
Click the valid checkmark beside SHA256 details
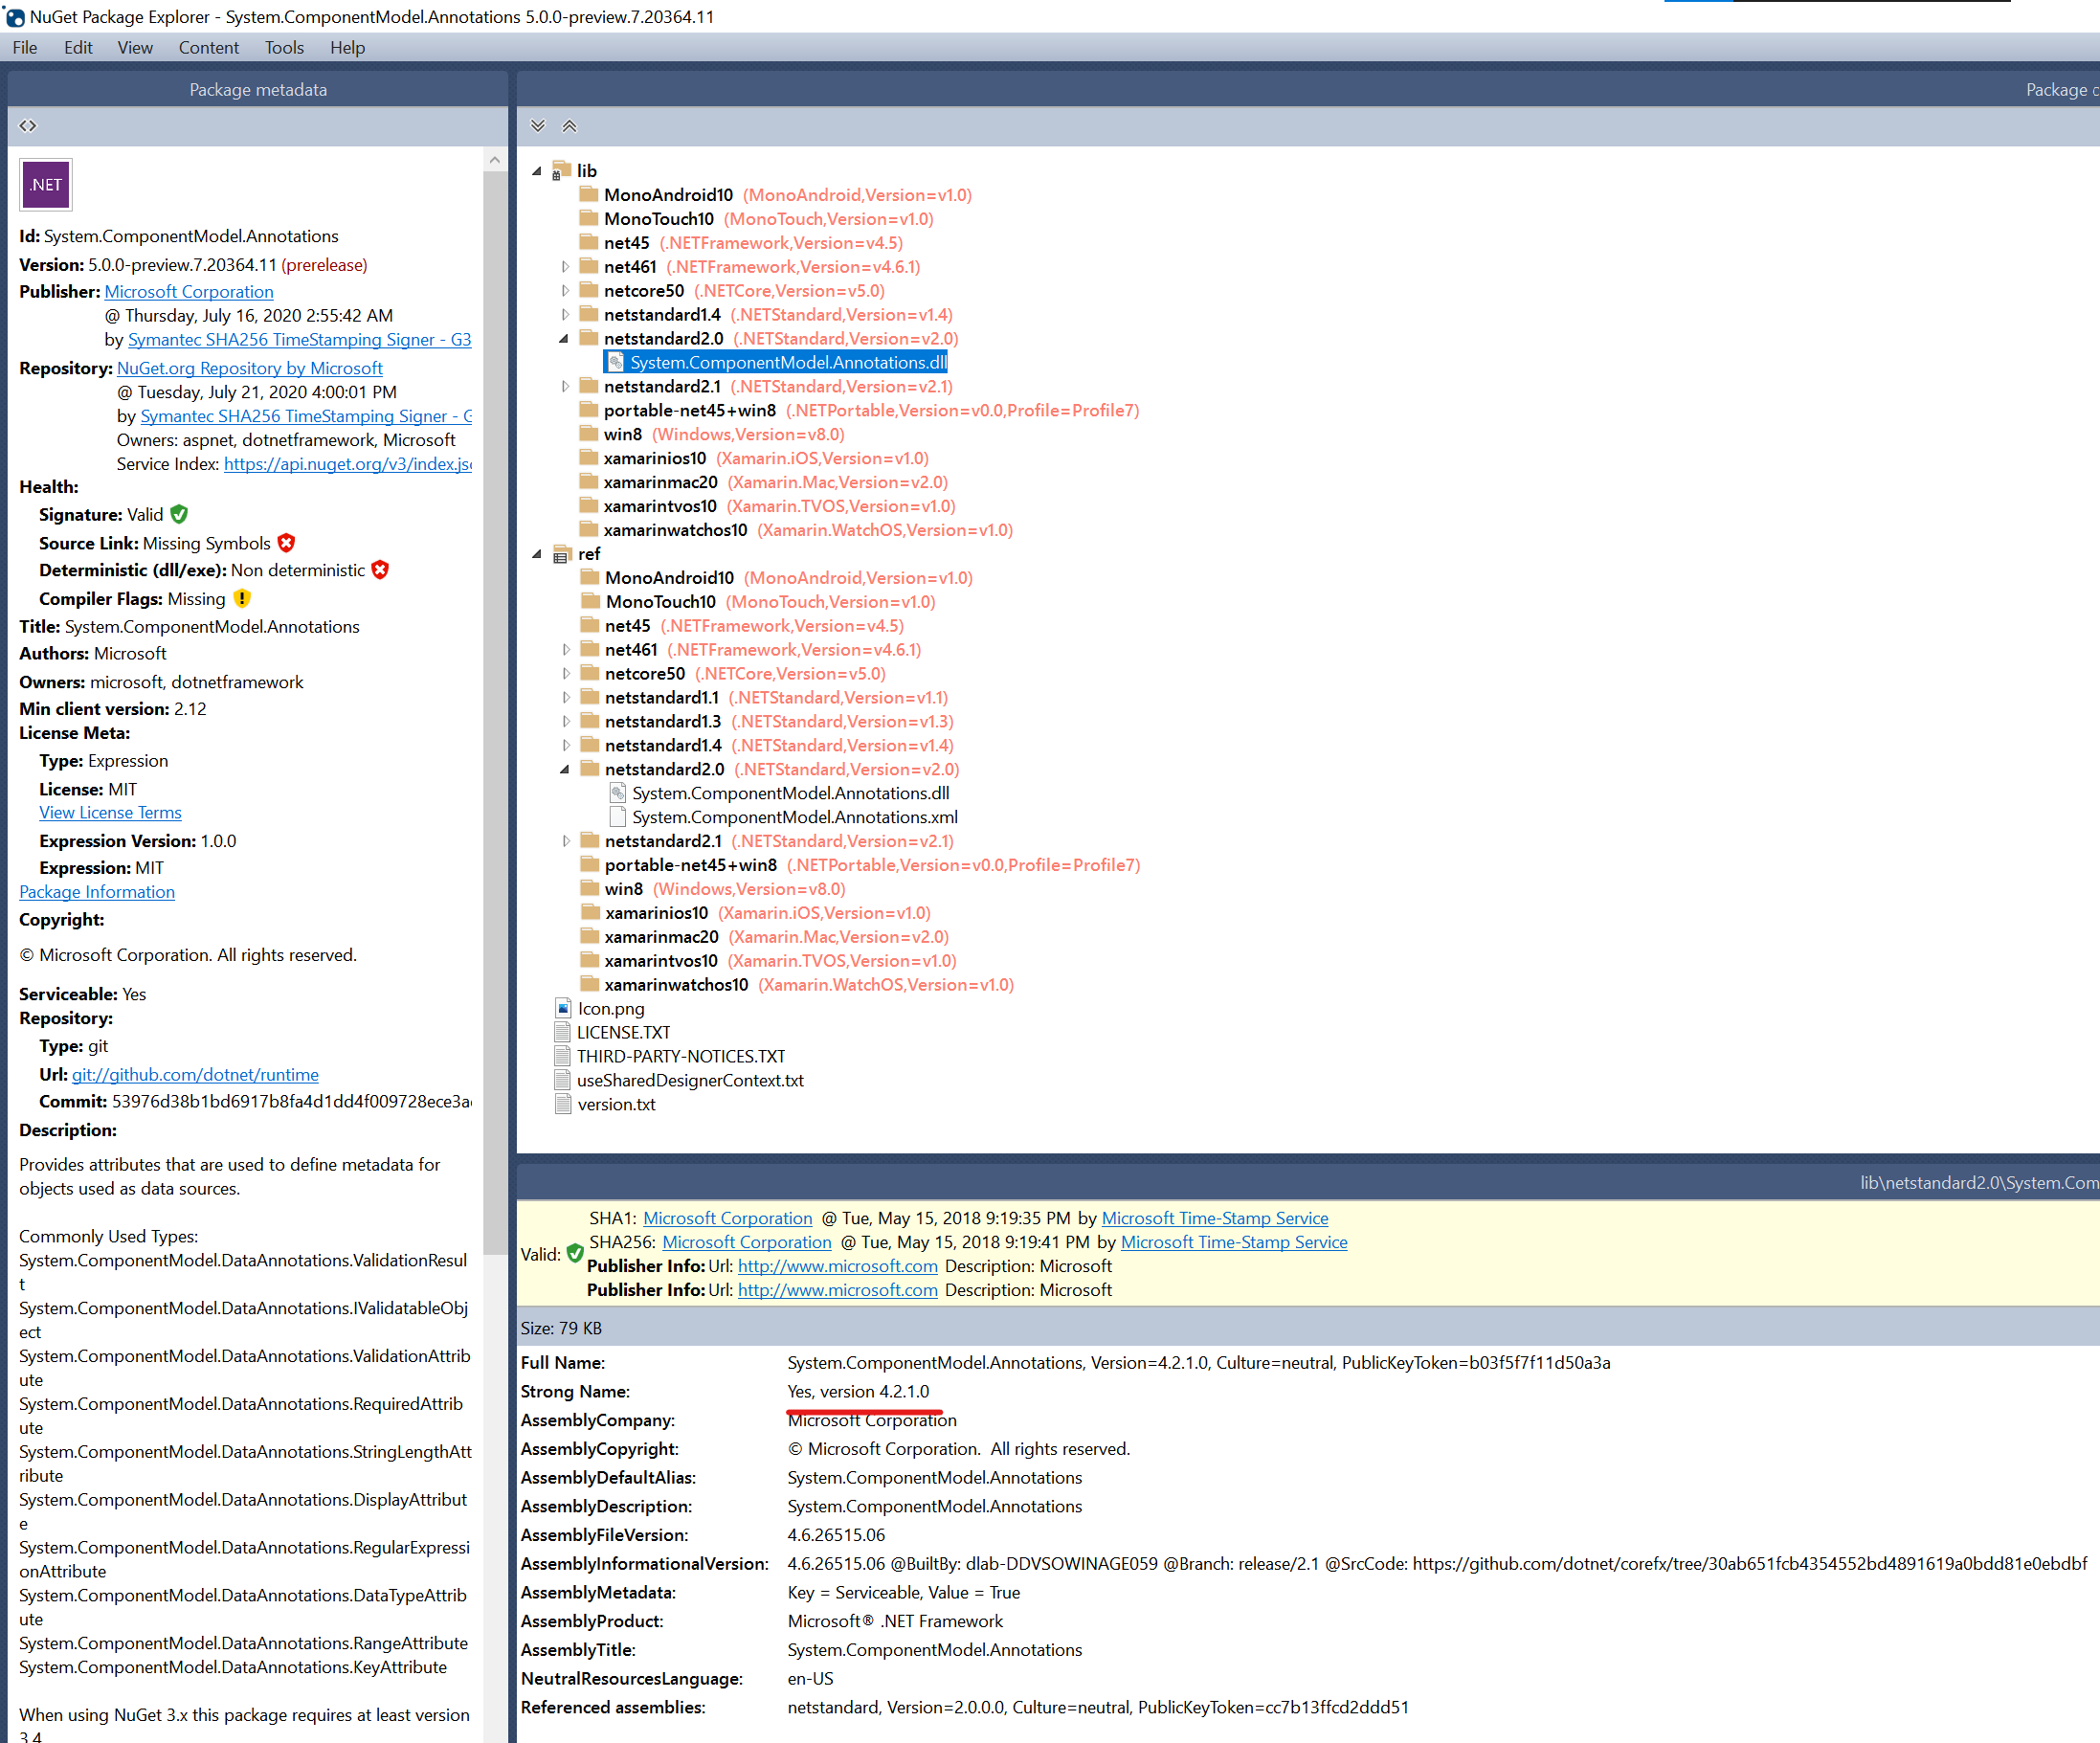(575, 1252)
